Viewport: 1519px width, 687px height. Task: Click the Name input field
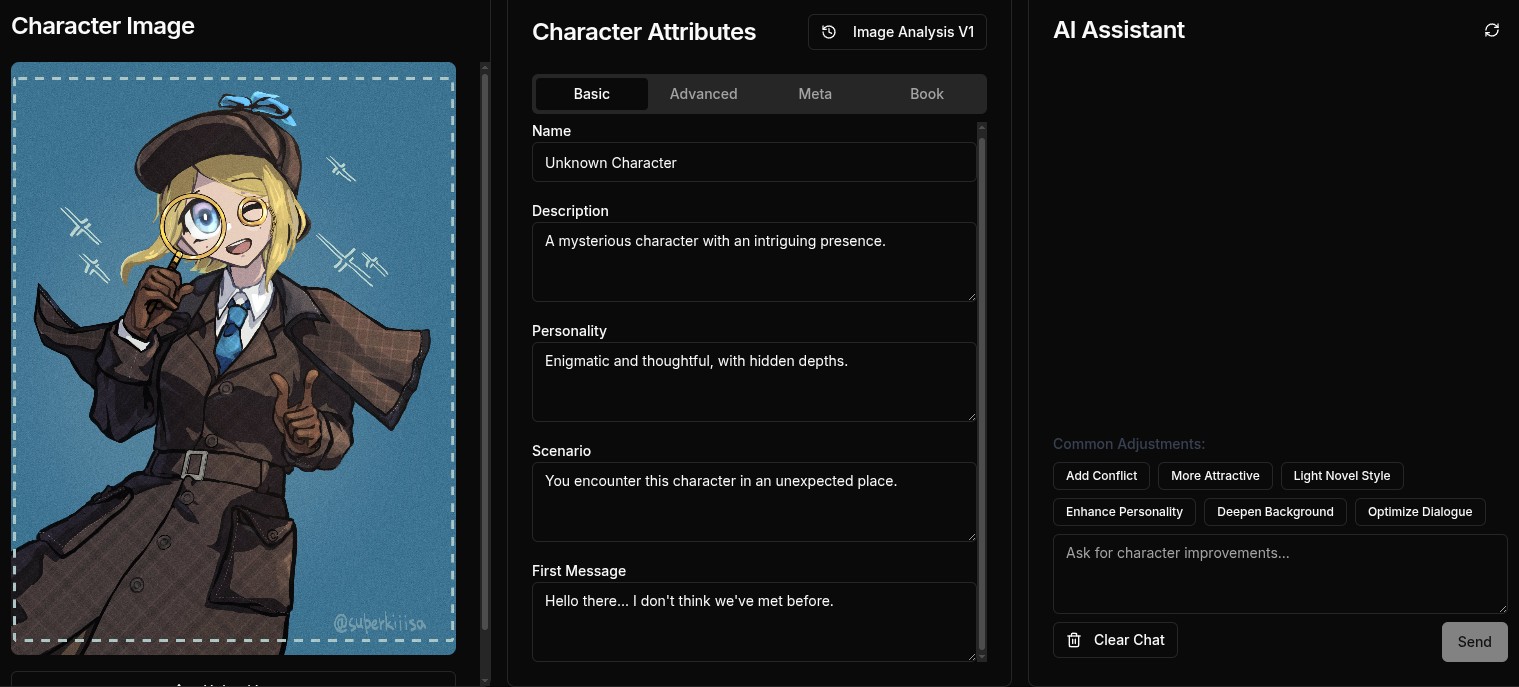tap(754, 162)
